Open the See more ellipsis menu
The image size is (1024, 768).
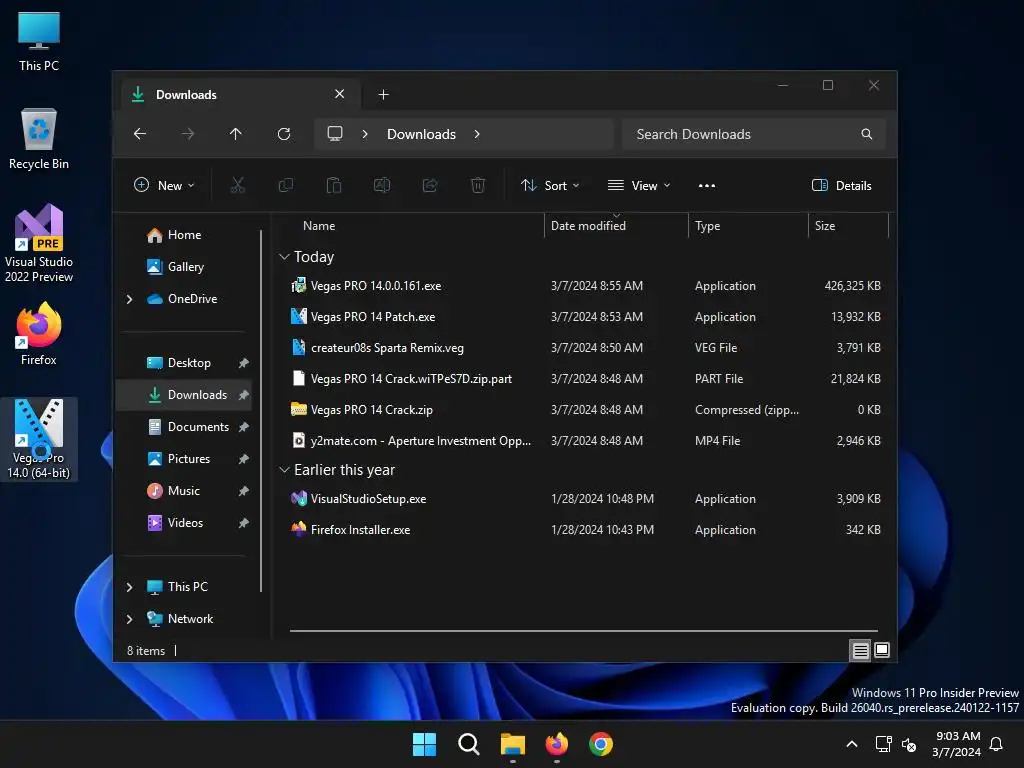(707, 185)
